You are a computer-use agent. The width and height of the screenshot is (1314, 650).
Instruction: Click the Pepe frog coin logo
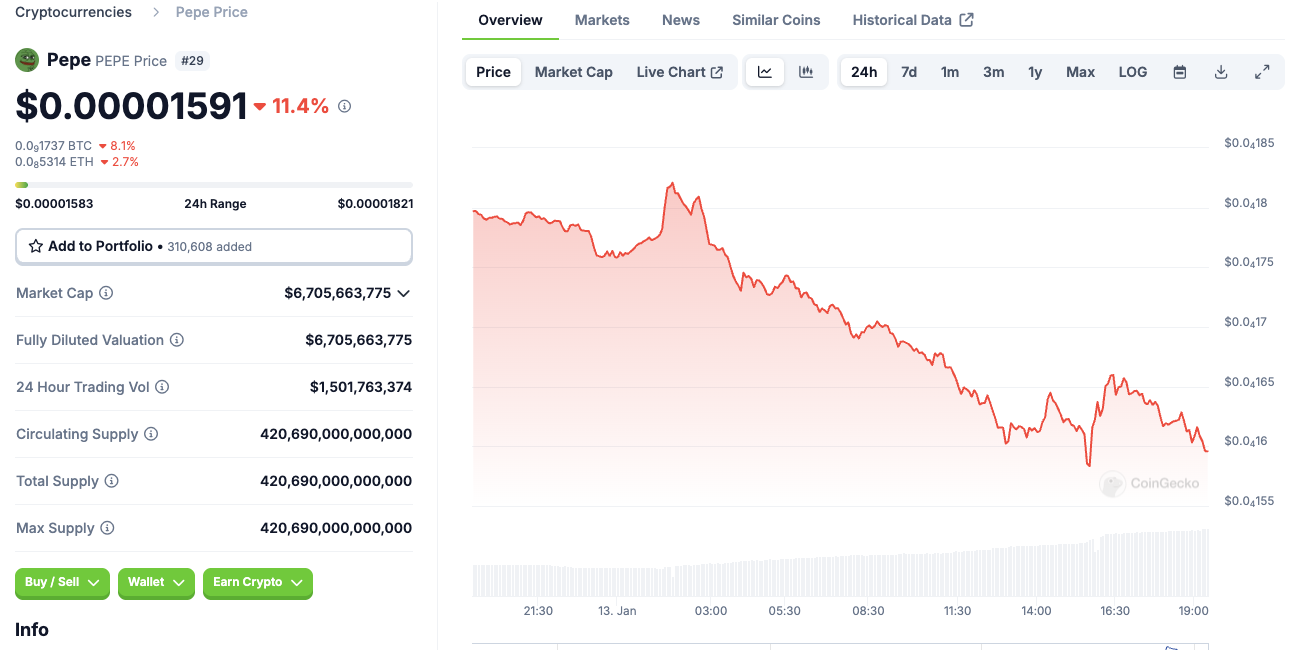coord(27,60)
